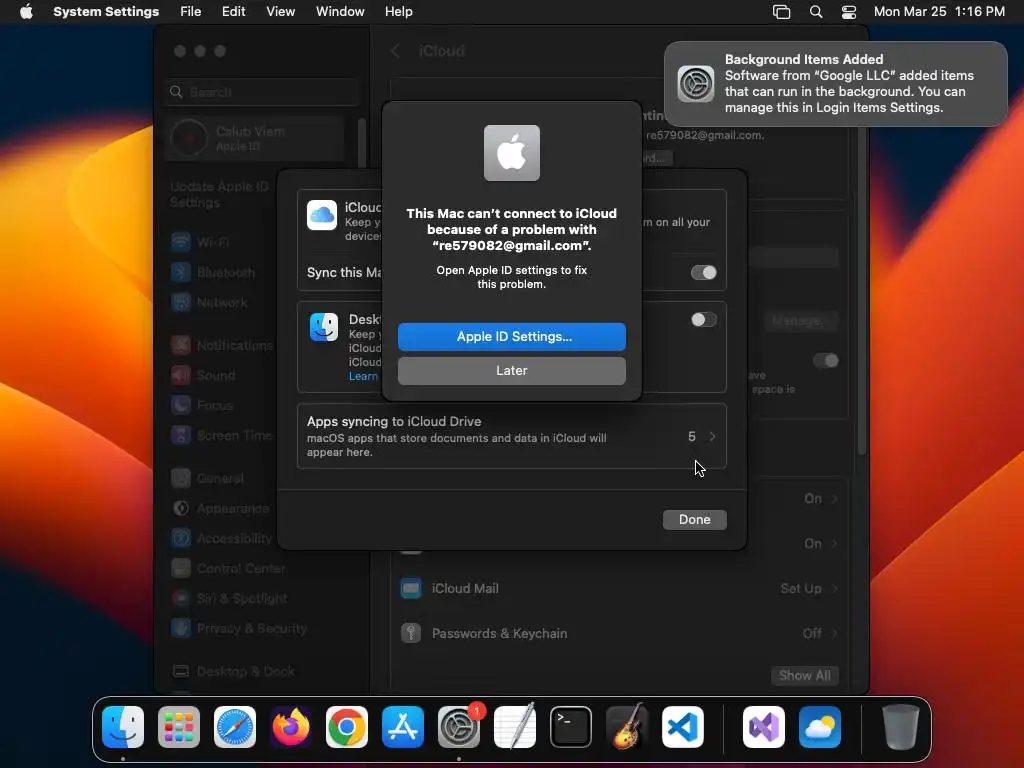Click Done in the iCloud Drive sheet
The image size is (1024, 768).
[694, 519]
